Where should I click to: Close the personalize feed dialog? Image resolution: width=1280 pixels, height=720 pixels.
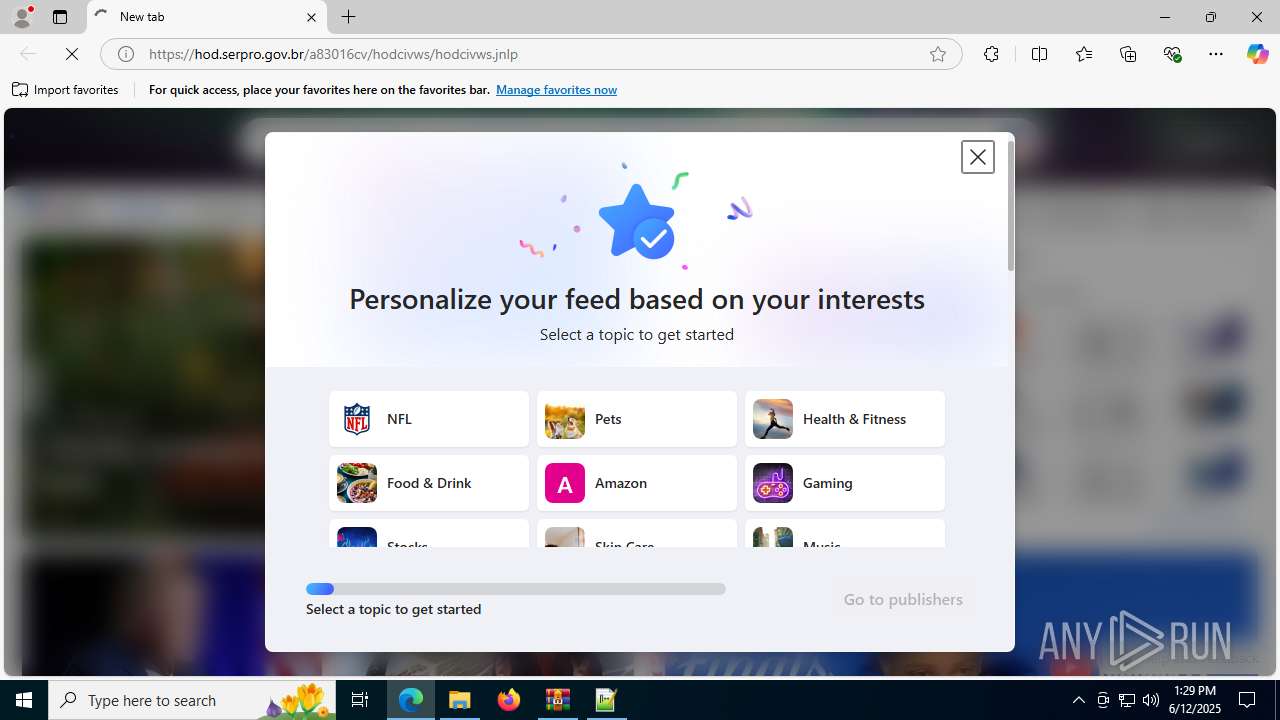coord(977,157)
